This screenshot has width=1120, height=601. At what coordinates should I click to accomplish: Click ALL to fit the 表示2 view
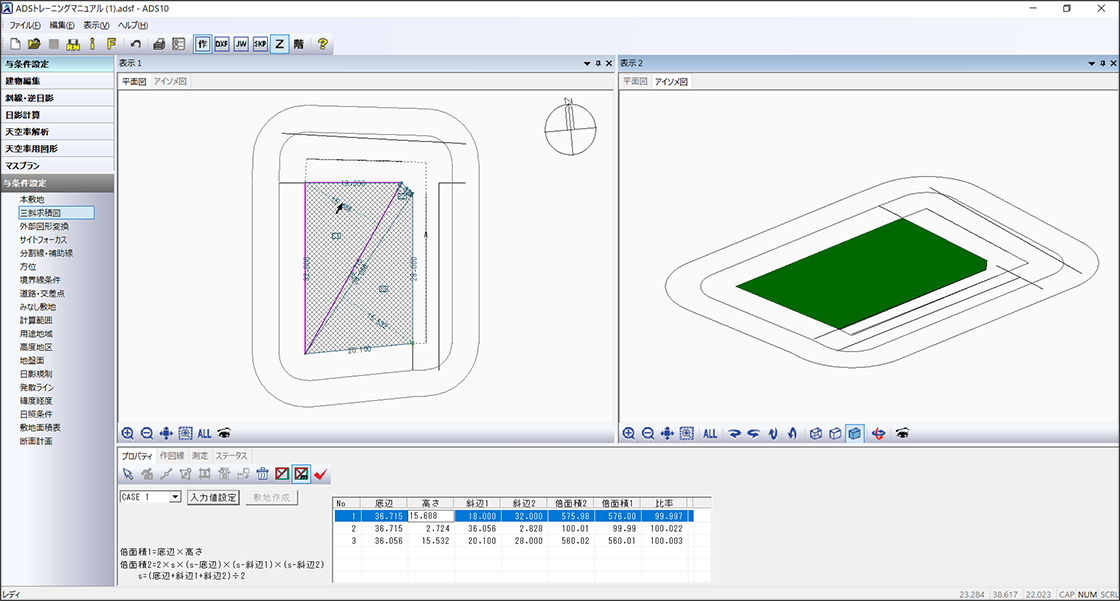coord(710,433)
